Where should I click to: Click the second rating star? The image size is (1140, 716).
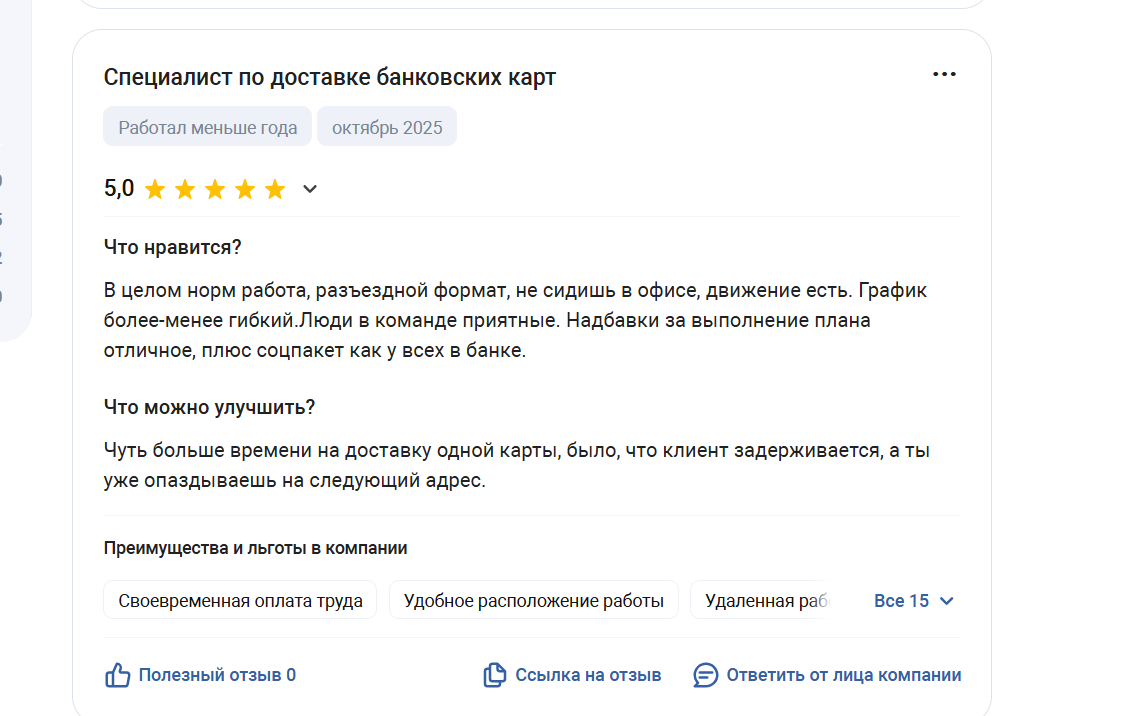185,189
